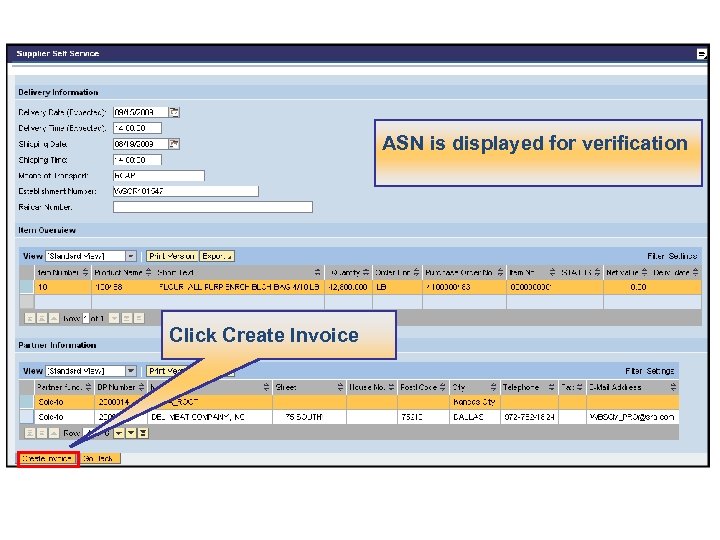Expand the Item Overview View dropdown
The height and width of the screenshot is (540, 720).
(131, 256)
